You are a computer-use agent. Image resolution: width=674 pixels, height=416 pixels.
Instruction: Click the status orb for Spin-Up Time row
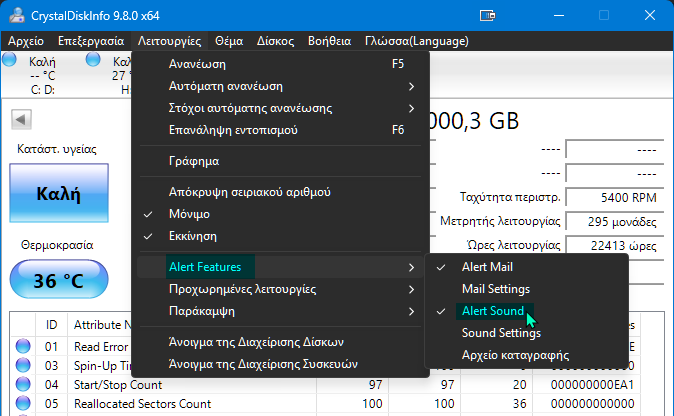[x=25, y=366]
